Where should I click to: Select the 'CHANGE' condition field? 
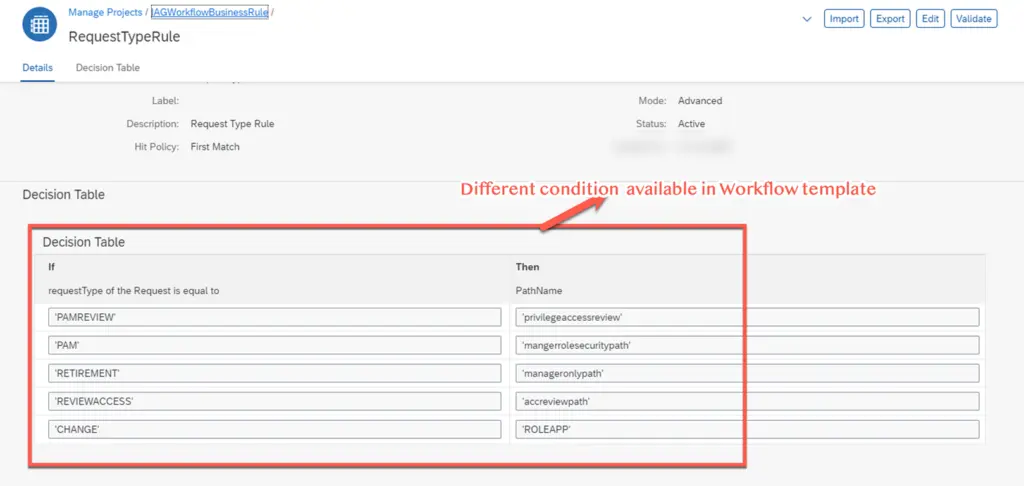click(x=275, y=429)
